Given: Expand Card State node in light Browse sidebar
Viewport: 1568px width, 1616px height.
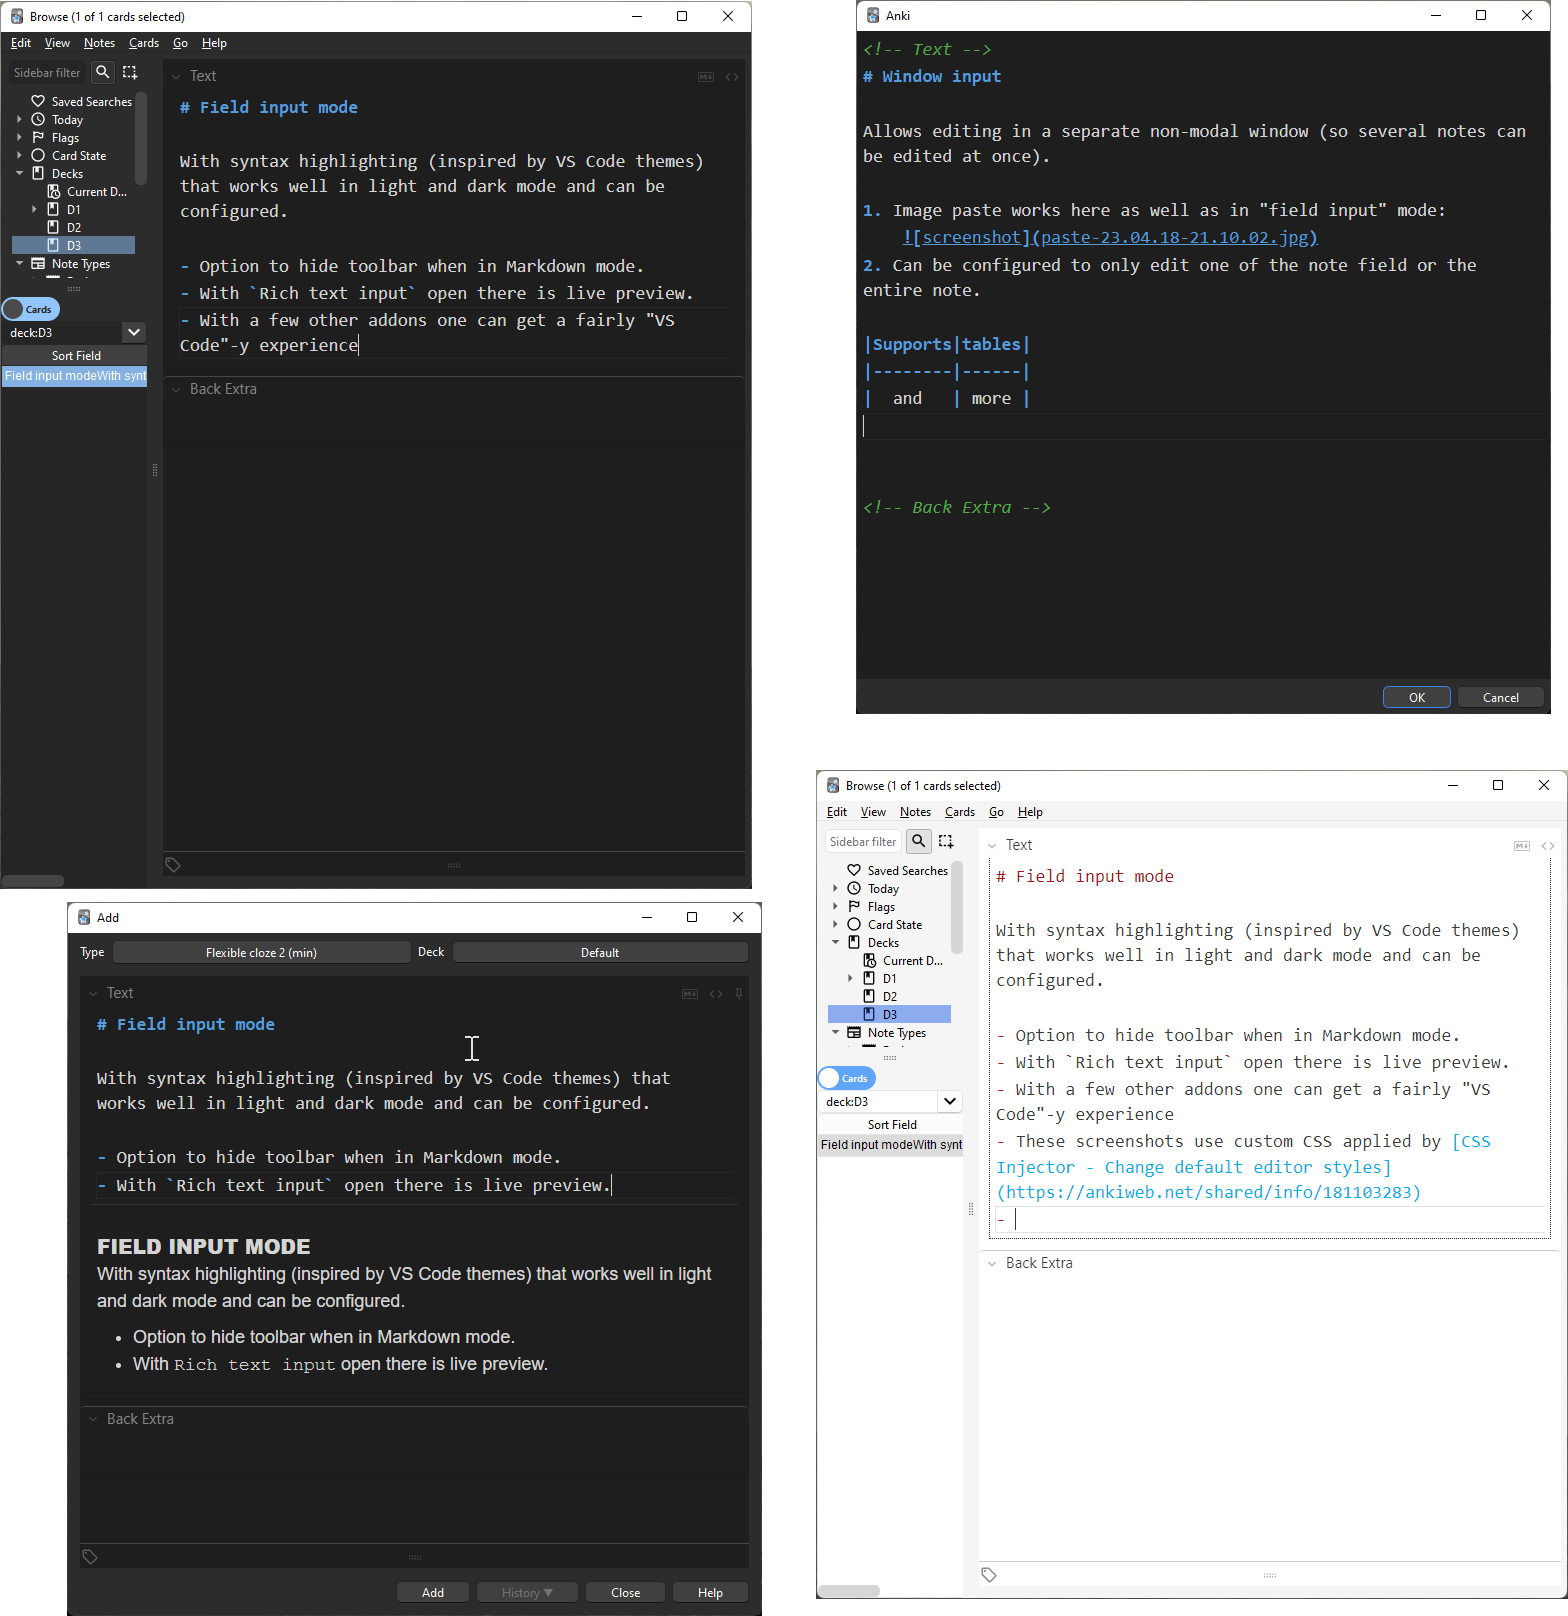Looking at the screenshot, I should coord(835,924).
